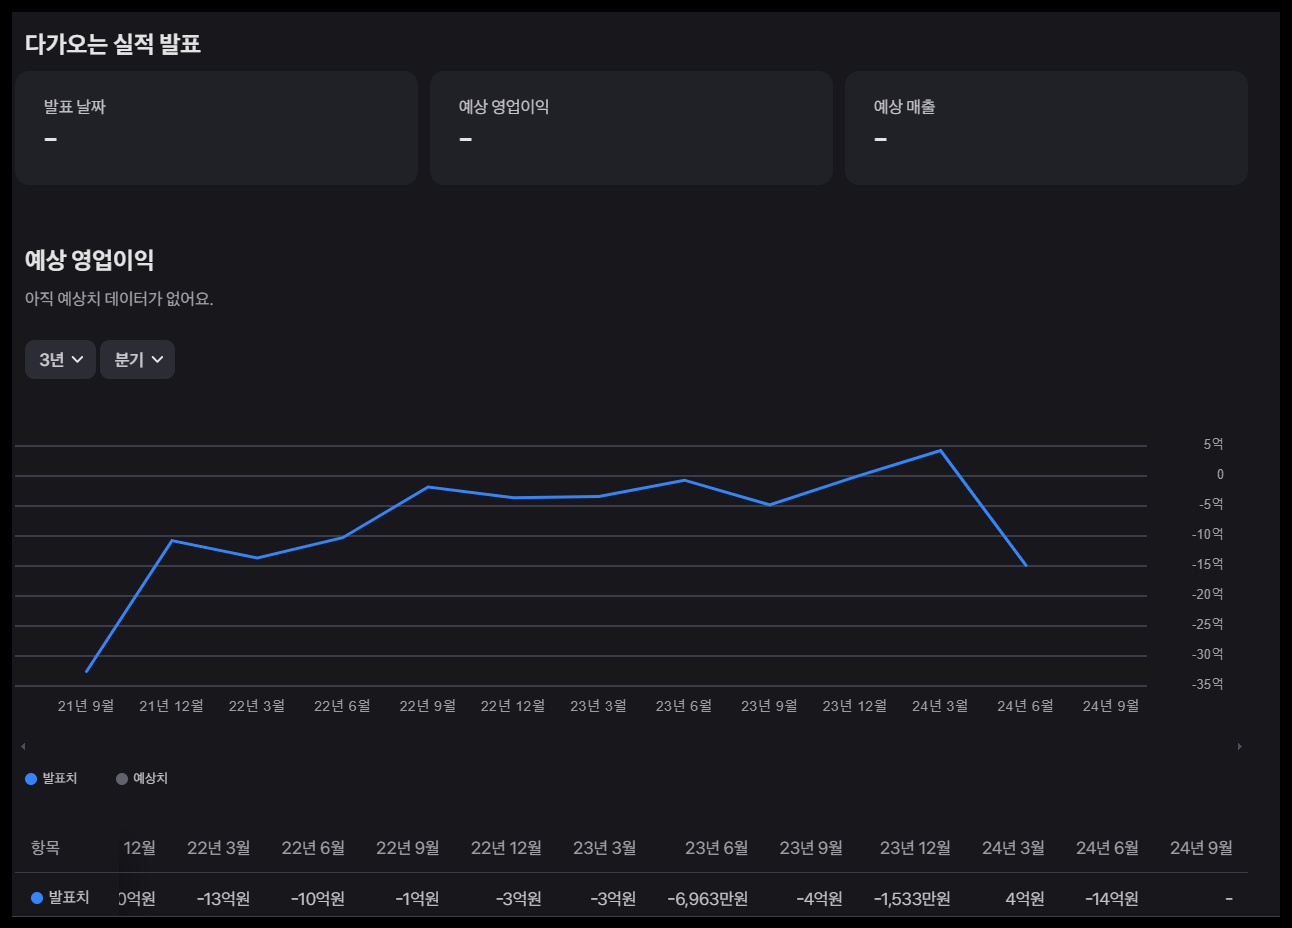Click the 22년 12월 table column header
Viewport: 1292px width, 928px height.
coord(506,848)
